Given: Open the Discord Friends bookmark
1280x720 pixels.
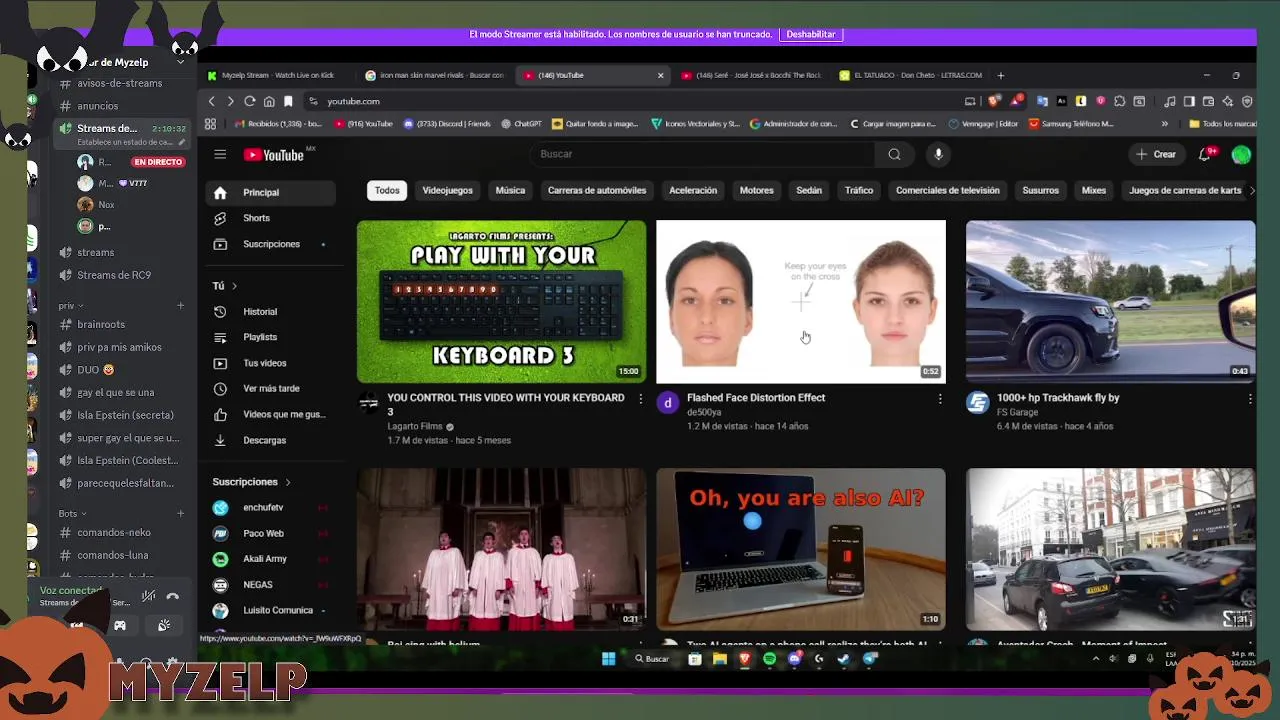Looking at the screenshot, I should pyautogui.click(x=447, y=124).
